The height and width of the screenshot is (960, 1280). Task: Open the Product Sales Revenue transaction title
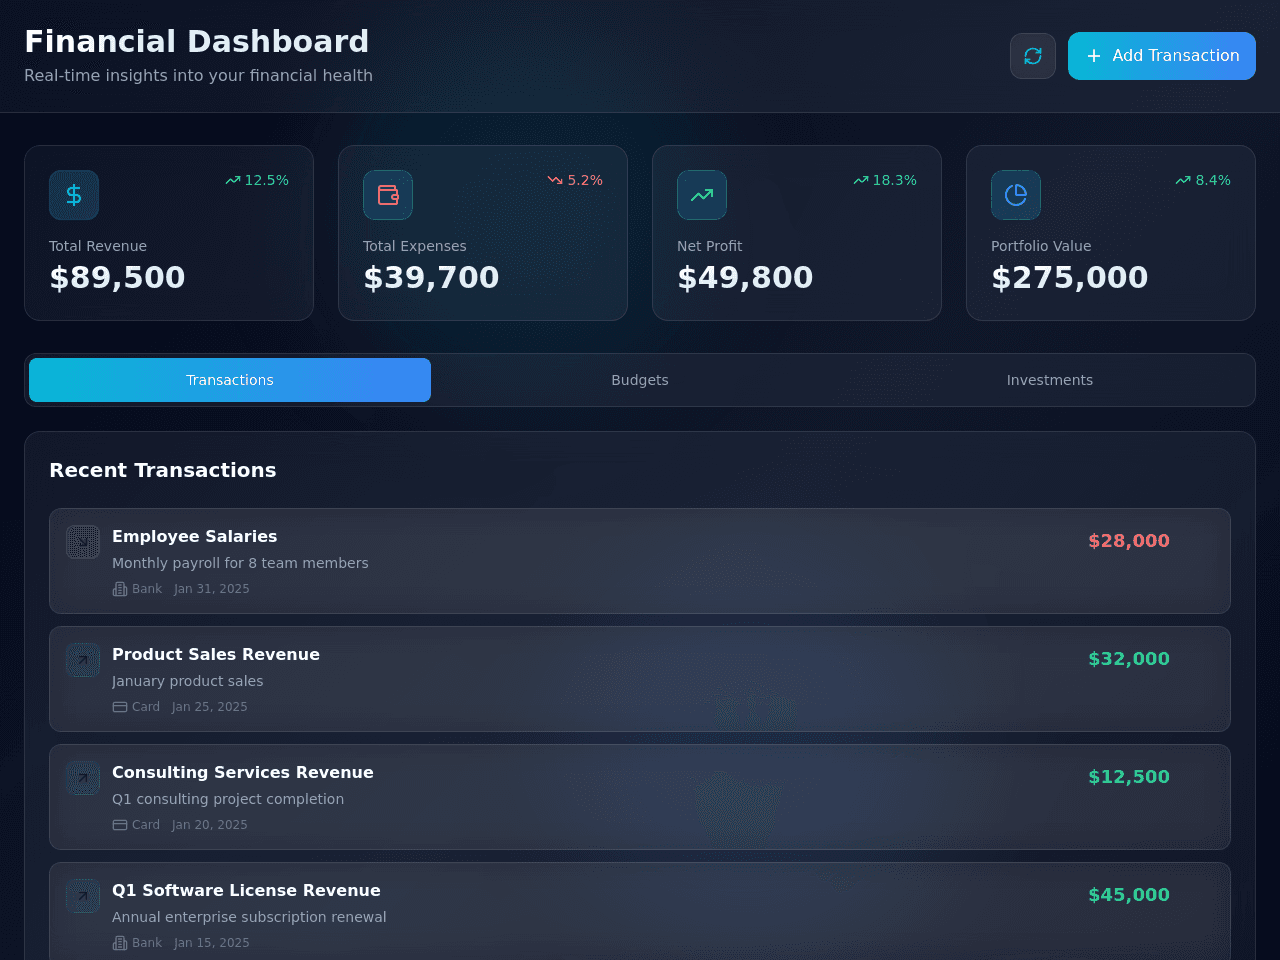click(x=216, y=654)
